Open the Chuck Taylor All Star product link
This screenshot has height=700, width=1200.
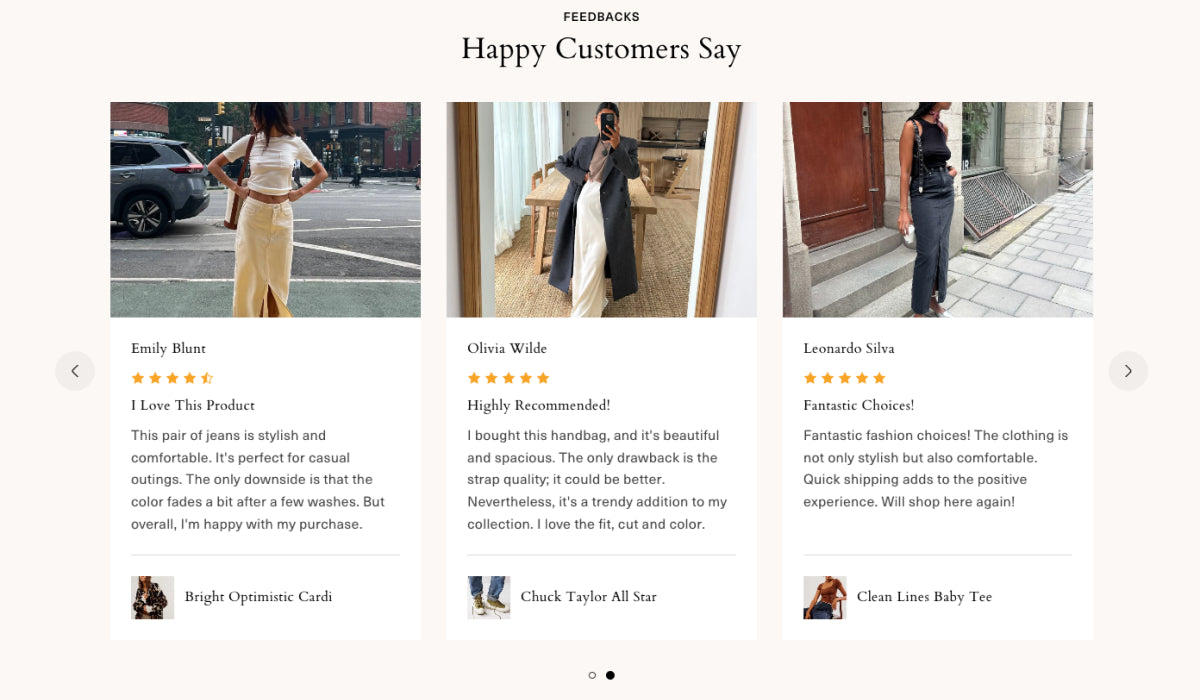(x=588, y=597)
